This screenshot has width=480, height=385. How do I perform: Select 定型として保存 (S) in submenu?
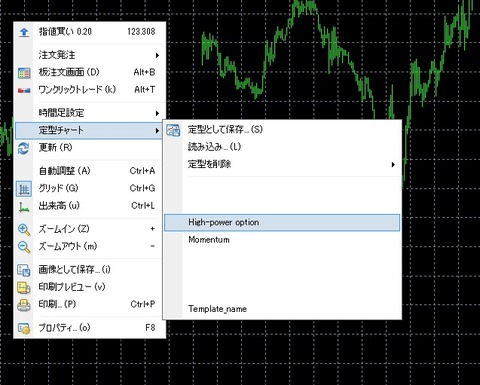tap(282, 130)
